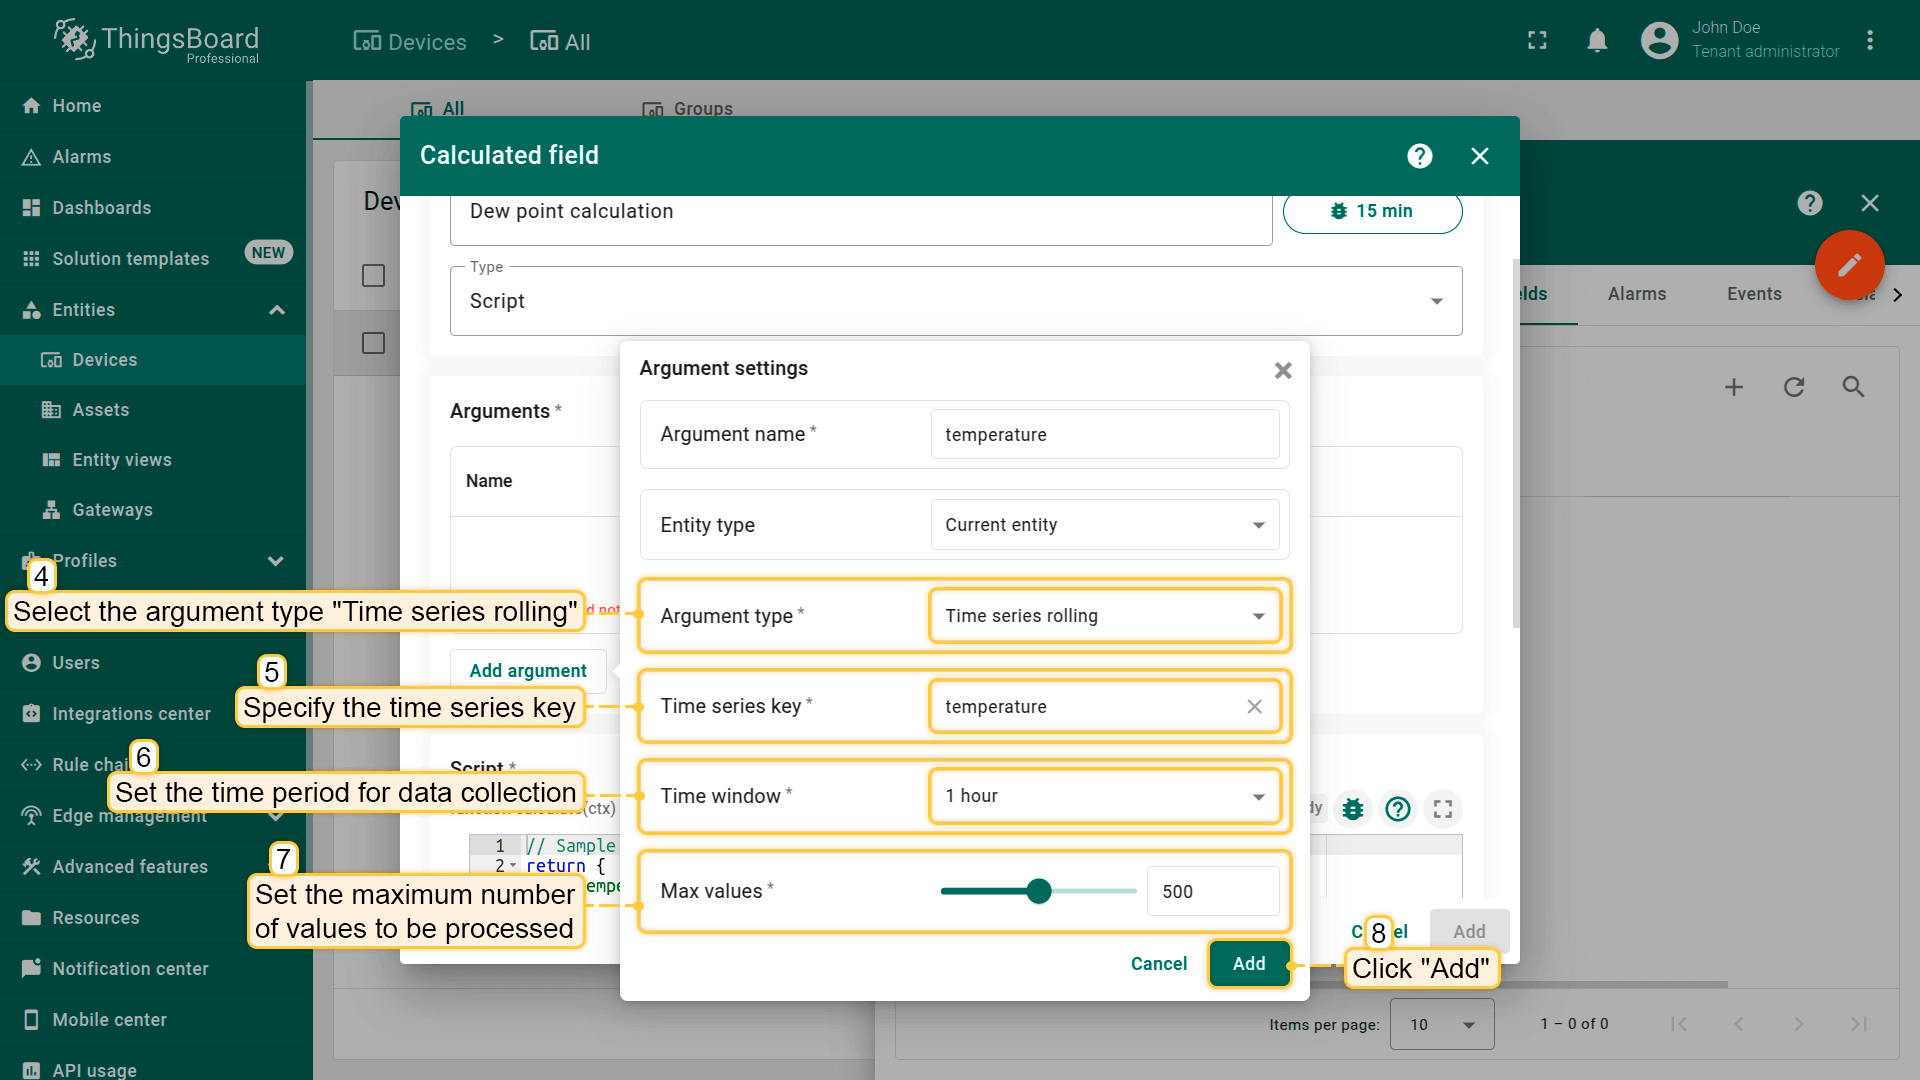Open the calculated field help icon
The width and height of the screenshot is (1920, 1080).
click(1419, 156)
